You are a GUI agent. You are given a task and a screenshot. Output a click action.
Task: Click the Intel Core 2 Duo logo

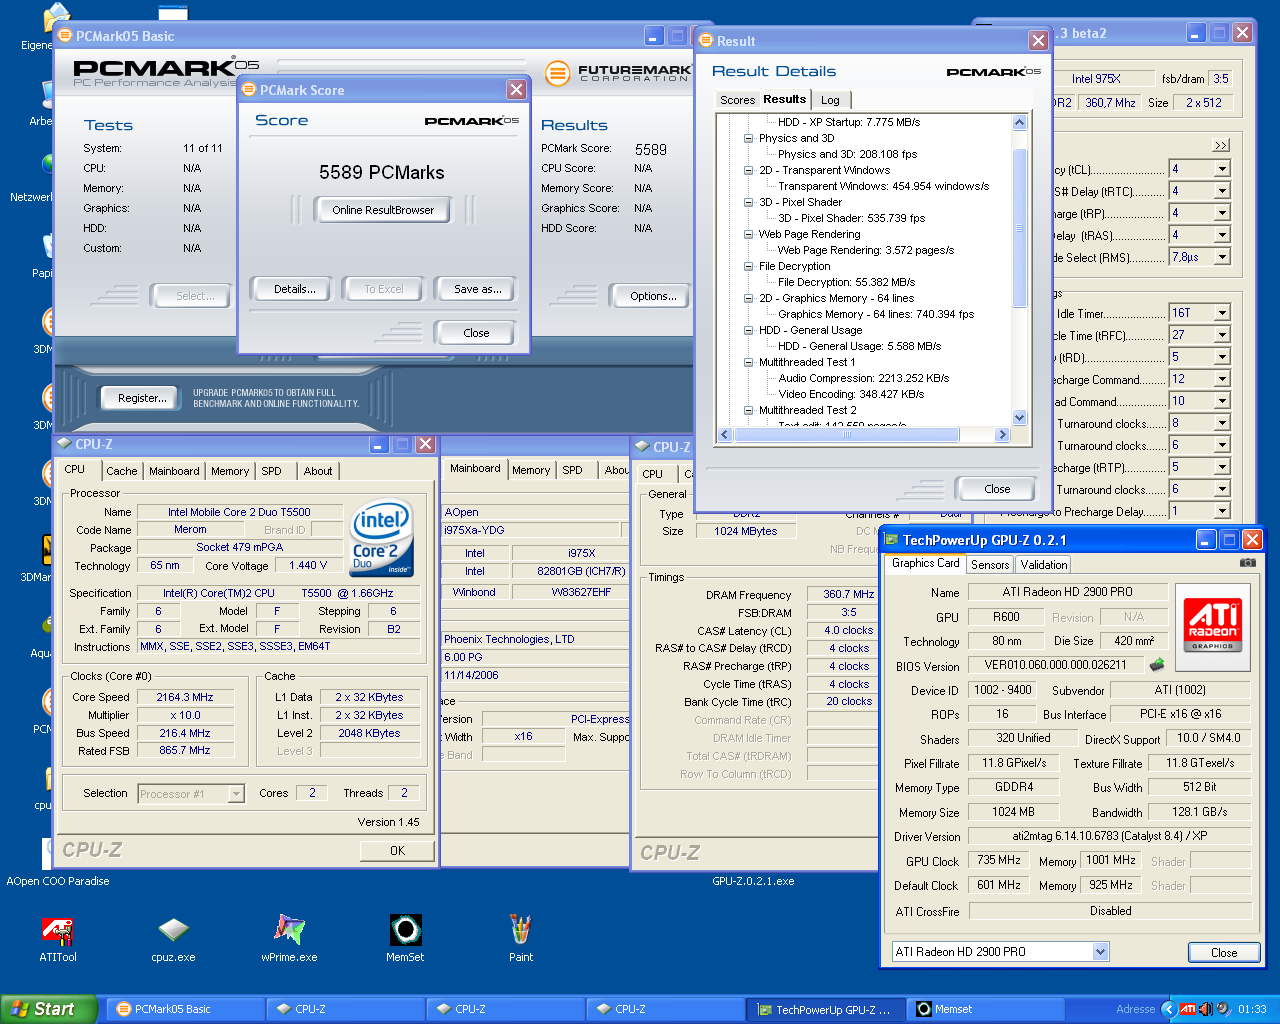click(381, 539)
